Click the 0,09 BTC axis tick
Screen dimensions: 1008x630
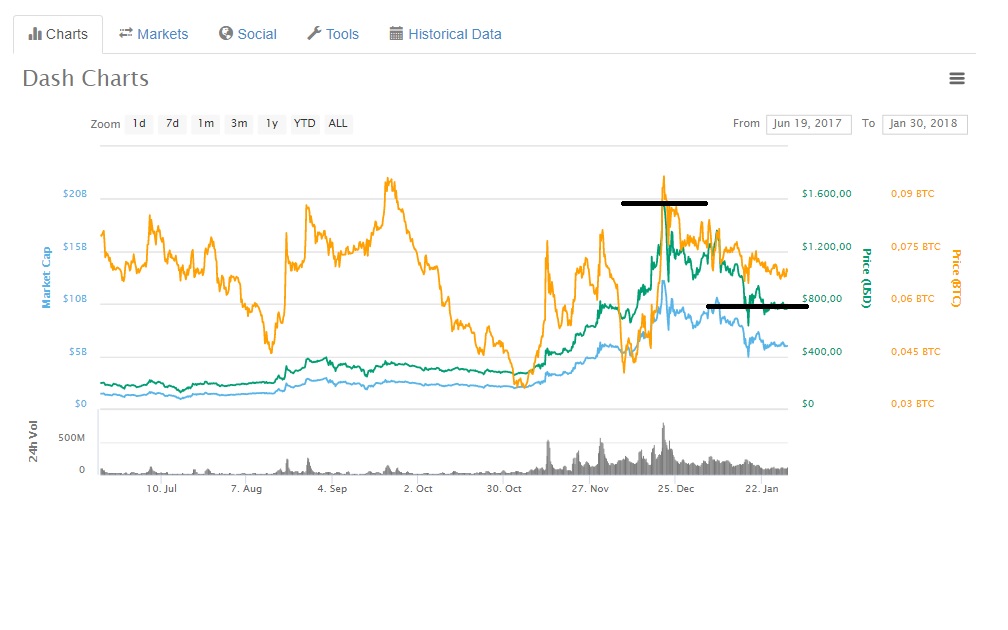pyautogui.click(x=912, y=194)
